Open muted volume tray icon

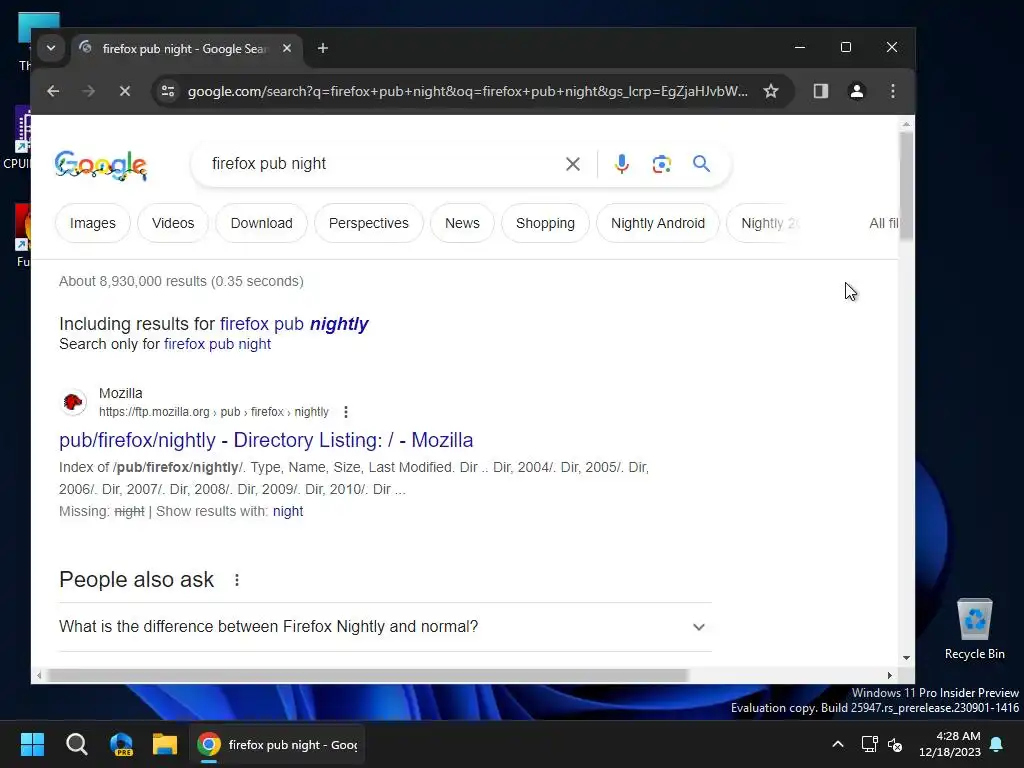(x=895, y=744)
